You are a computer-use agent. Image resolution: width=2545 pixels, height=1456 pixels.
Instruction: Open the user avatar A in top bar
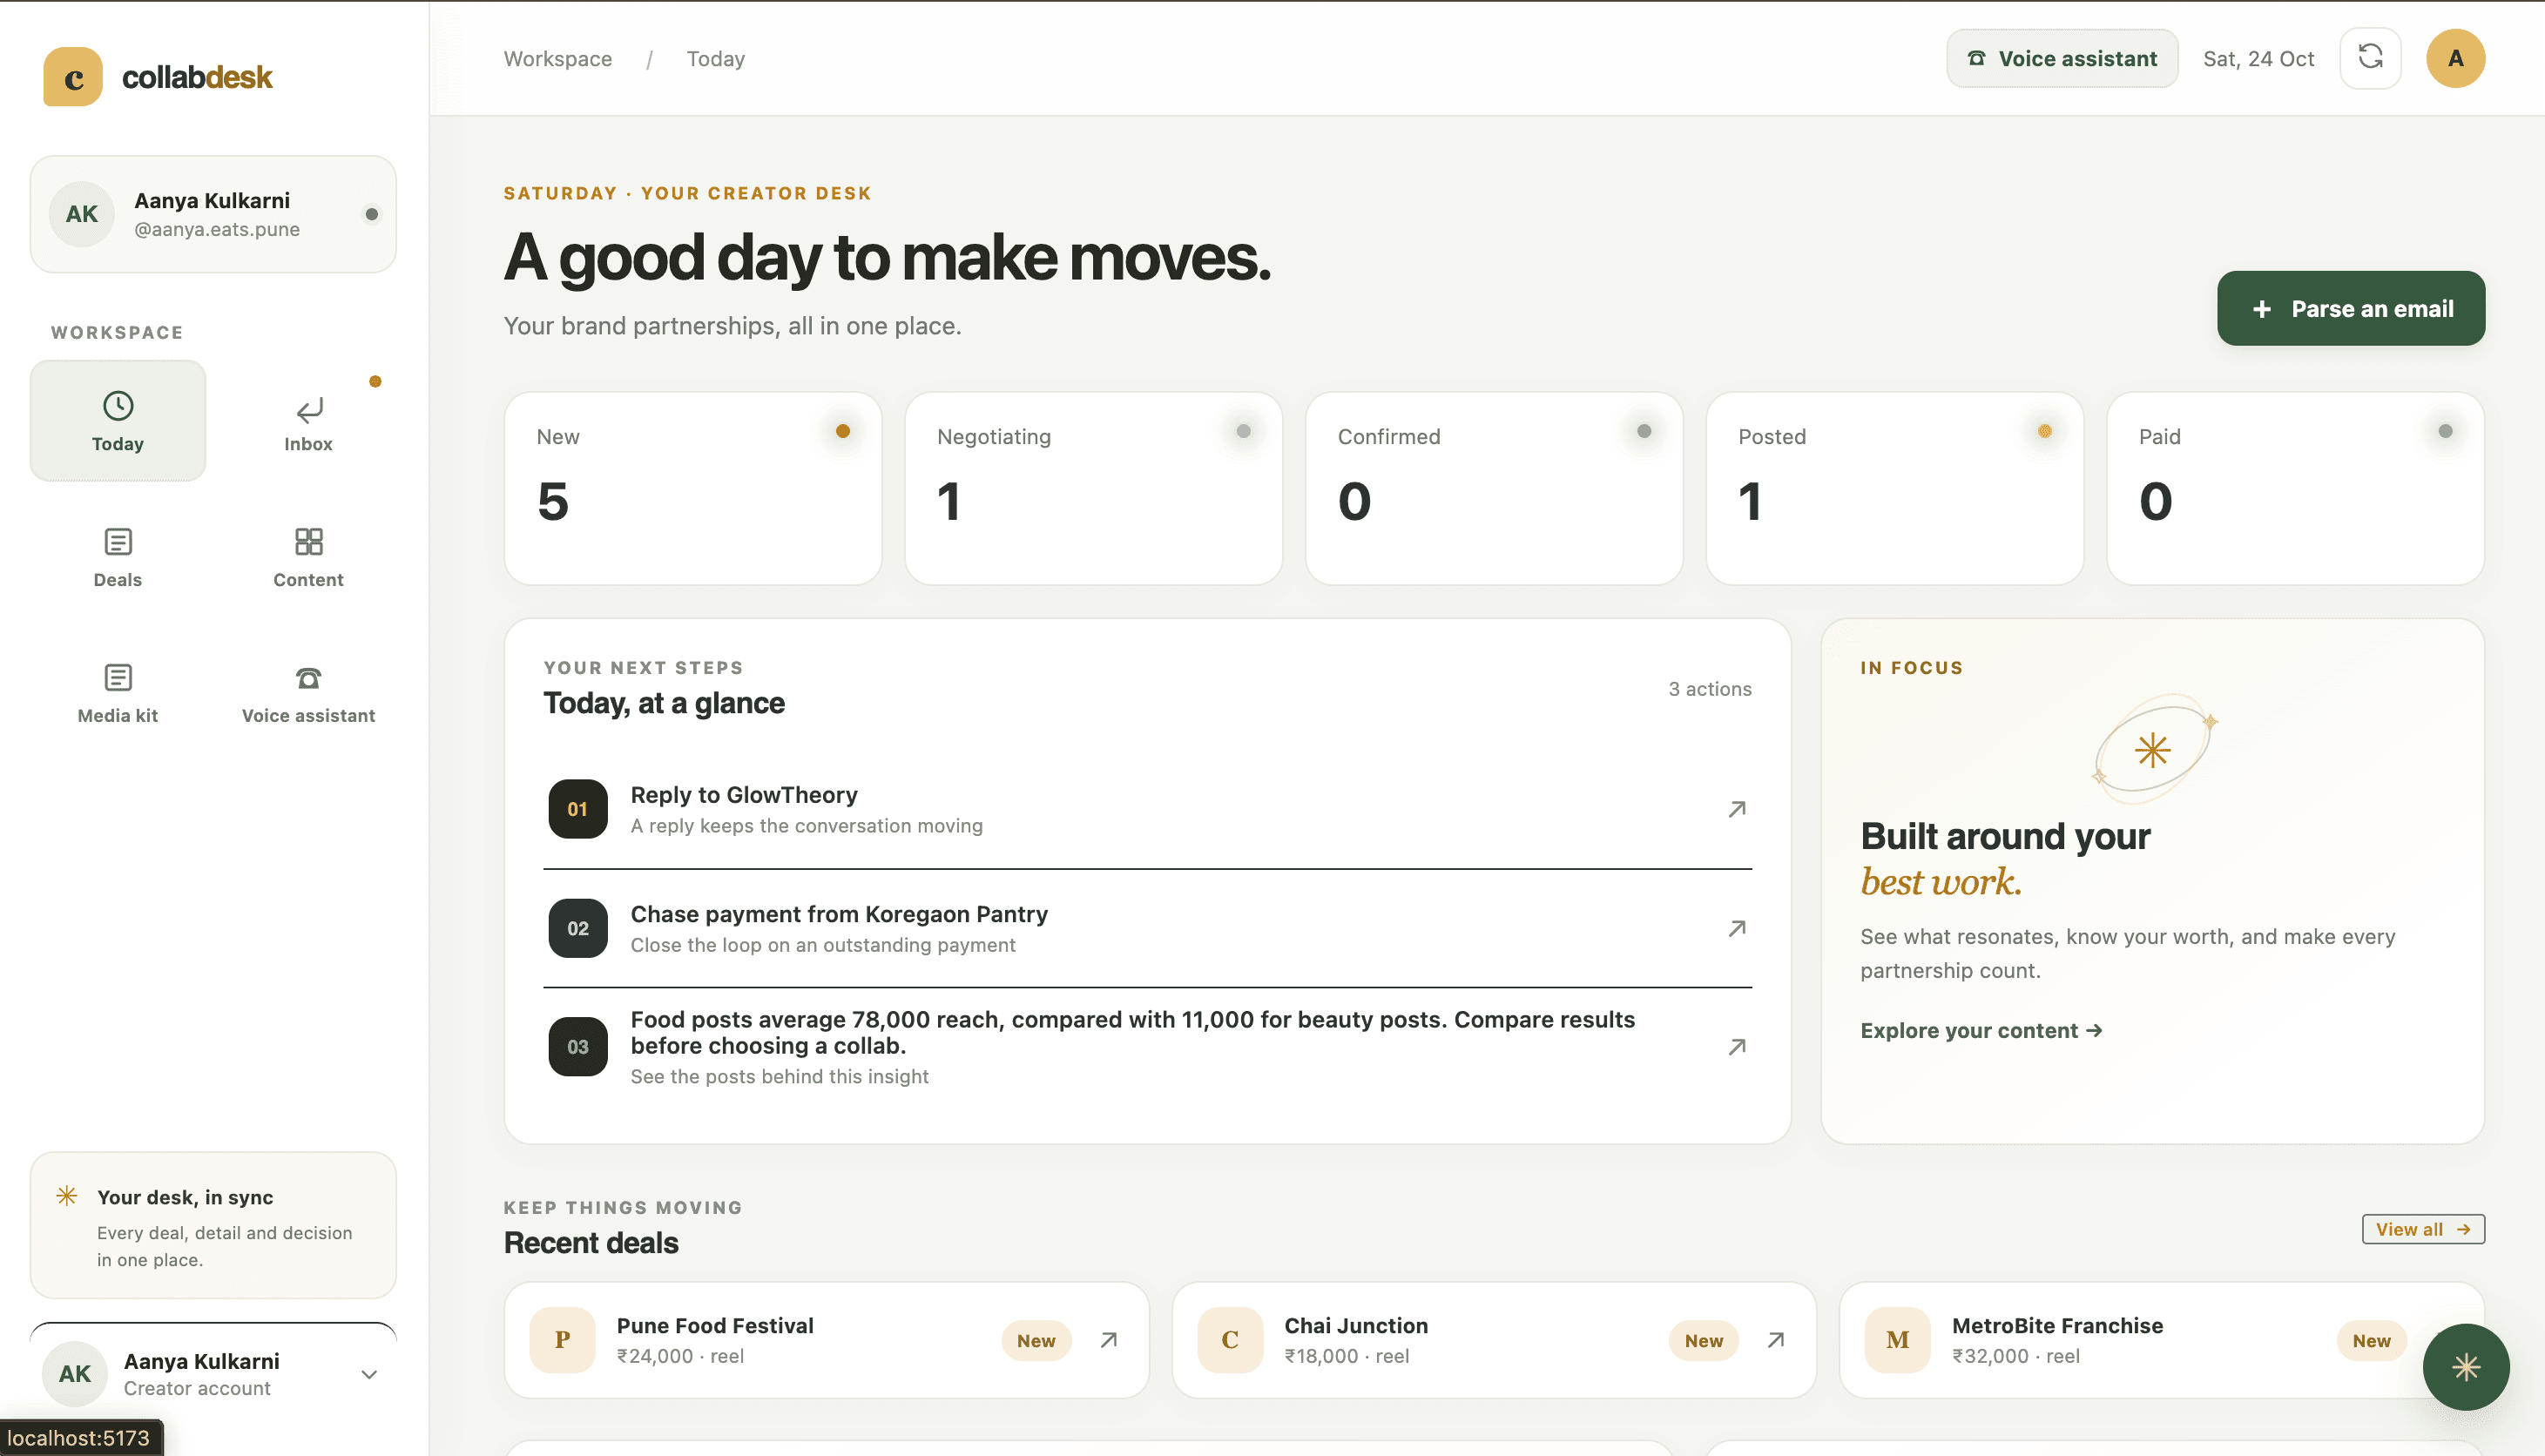(x=2455, y=58)
